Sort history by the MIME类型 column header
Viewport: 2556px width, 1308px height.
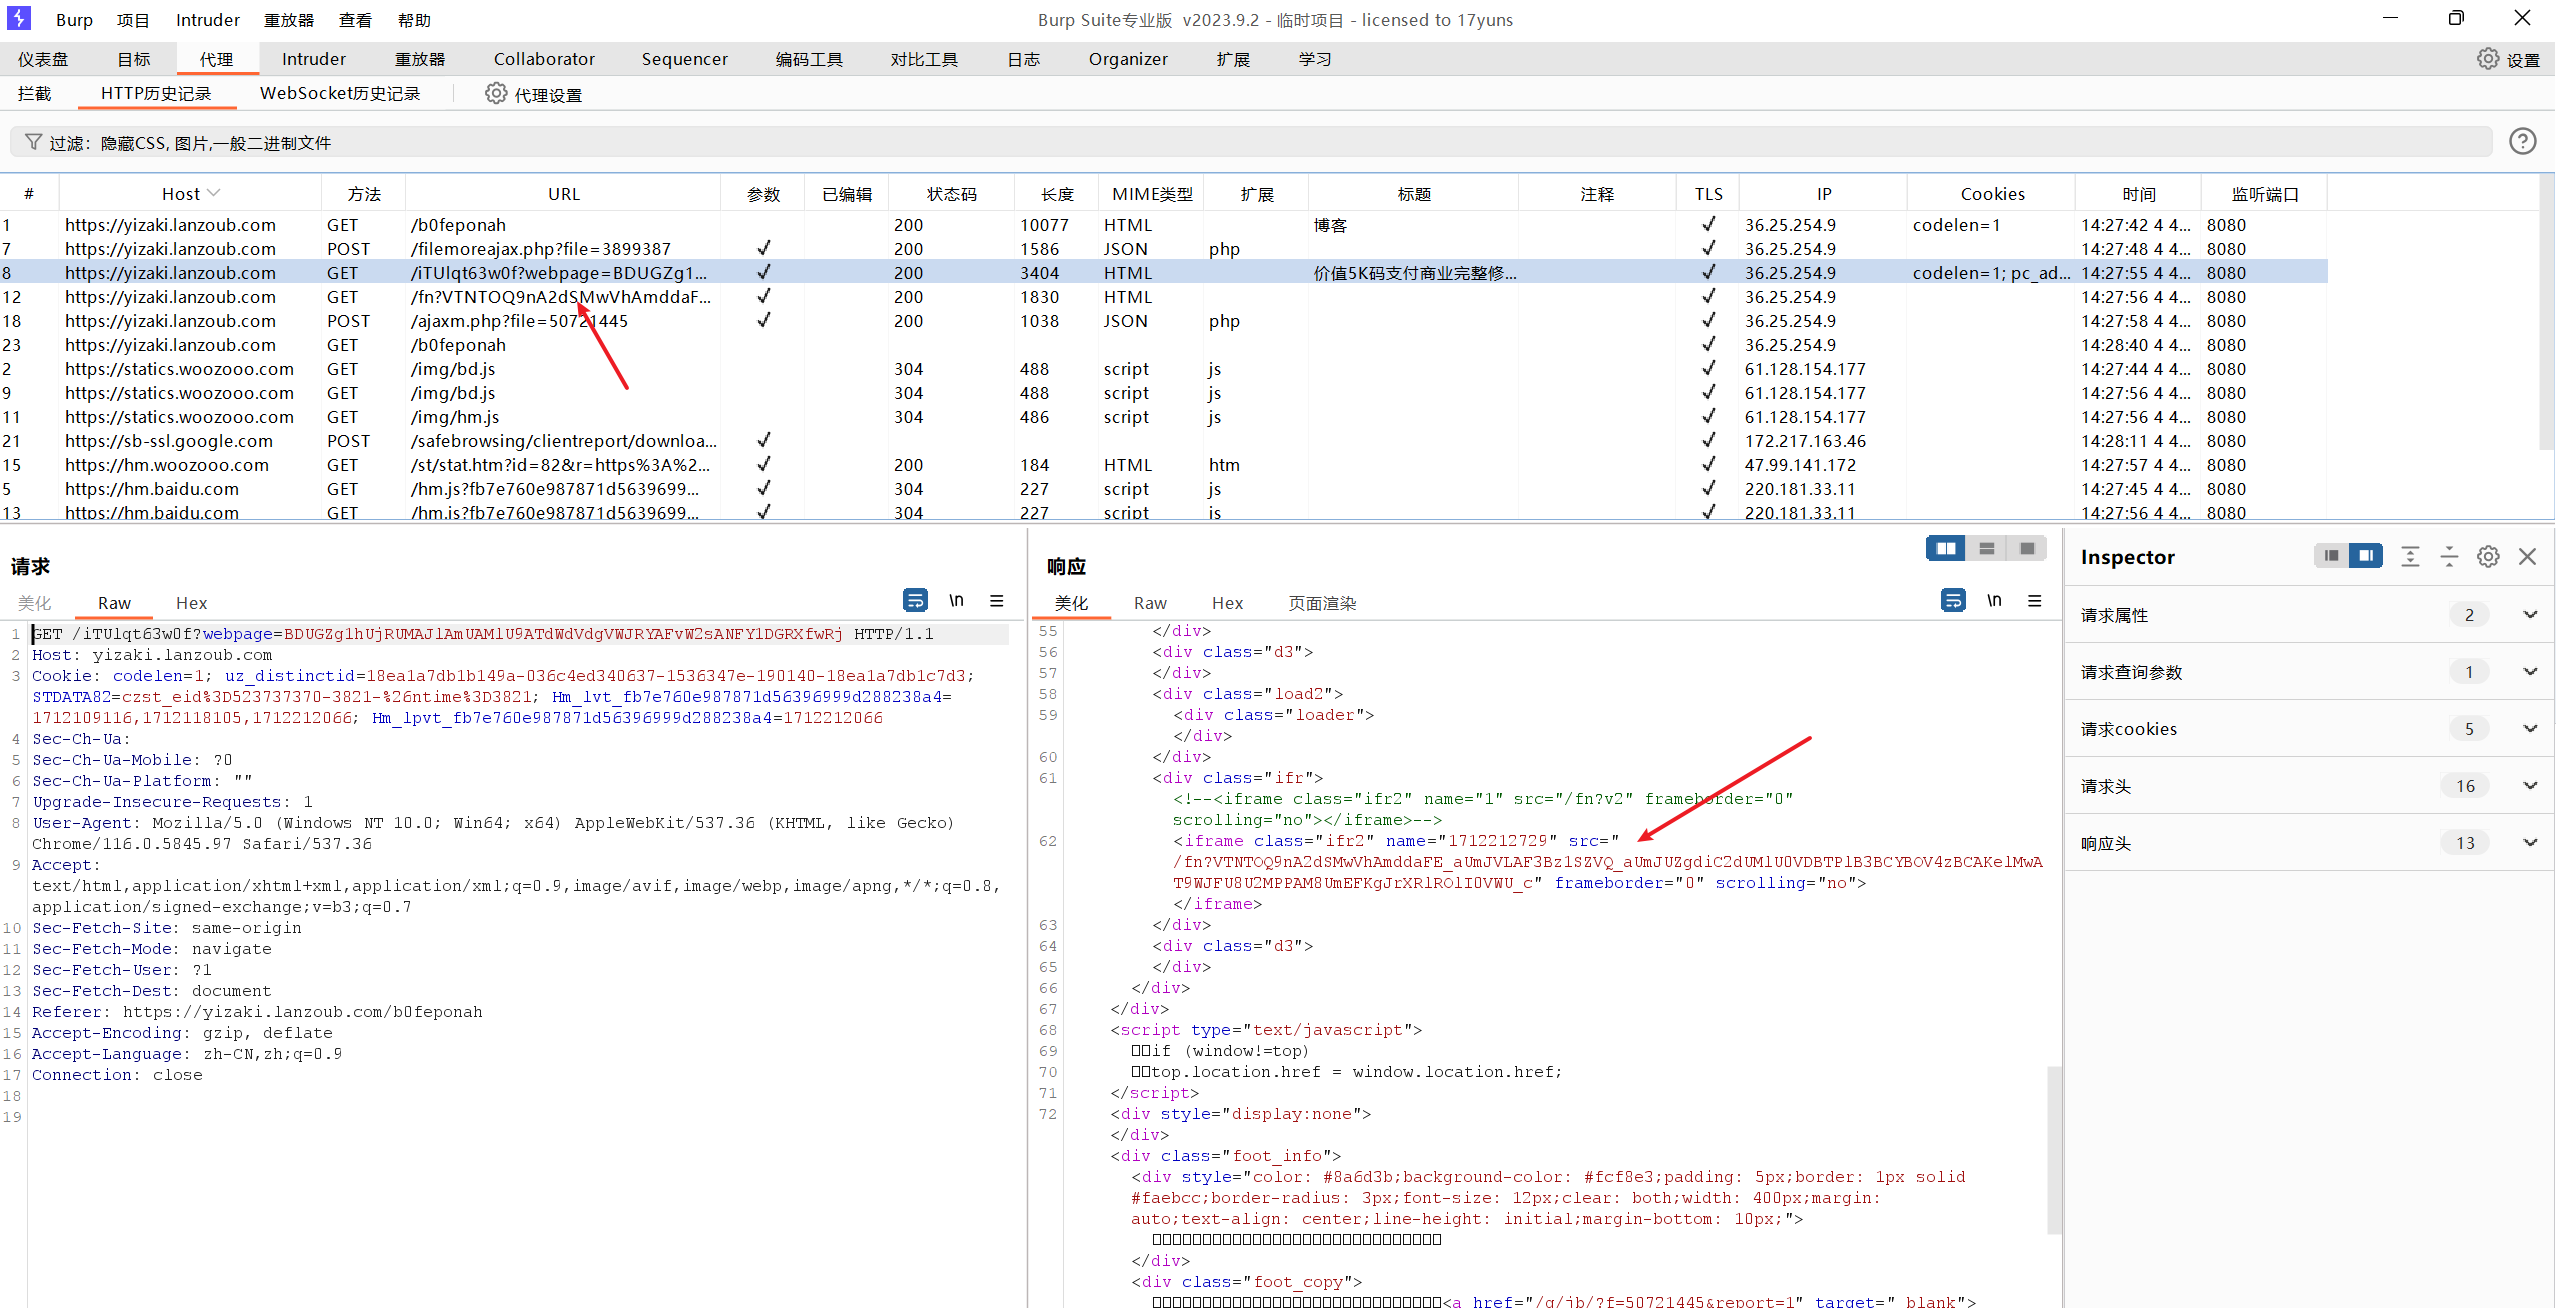tap(1152, 194)
